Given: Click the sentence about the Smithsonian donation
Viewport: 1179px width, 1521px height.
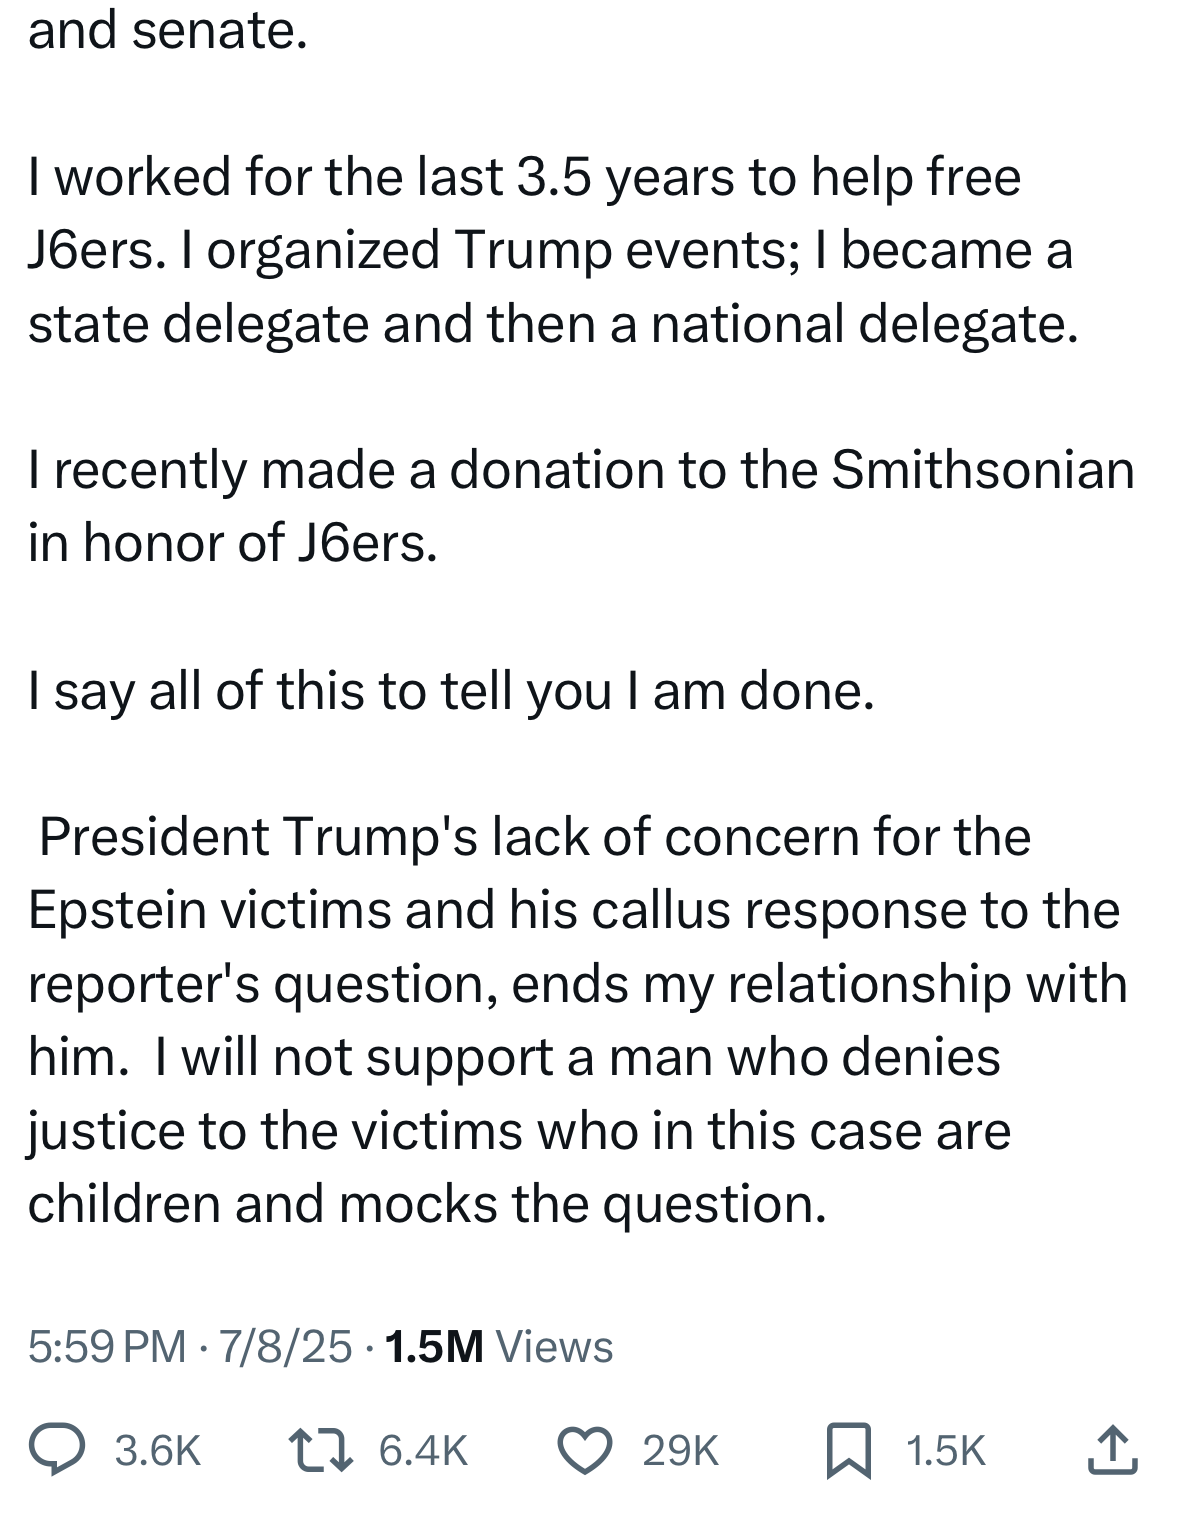Looking at the screenshot, I should click(581, 506).
